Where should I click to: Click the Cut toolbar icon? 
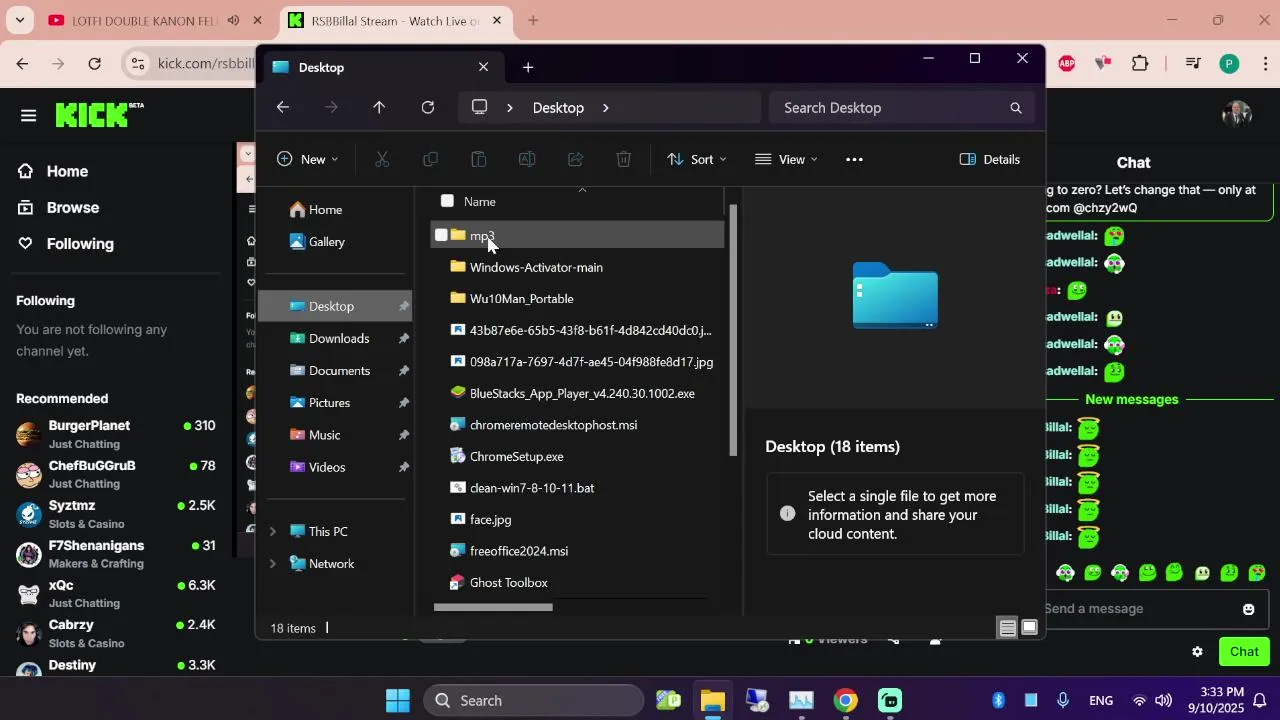382,159
